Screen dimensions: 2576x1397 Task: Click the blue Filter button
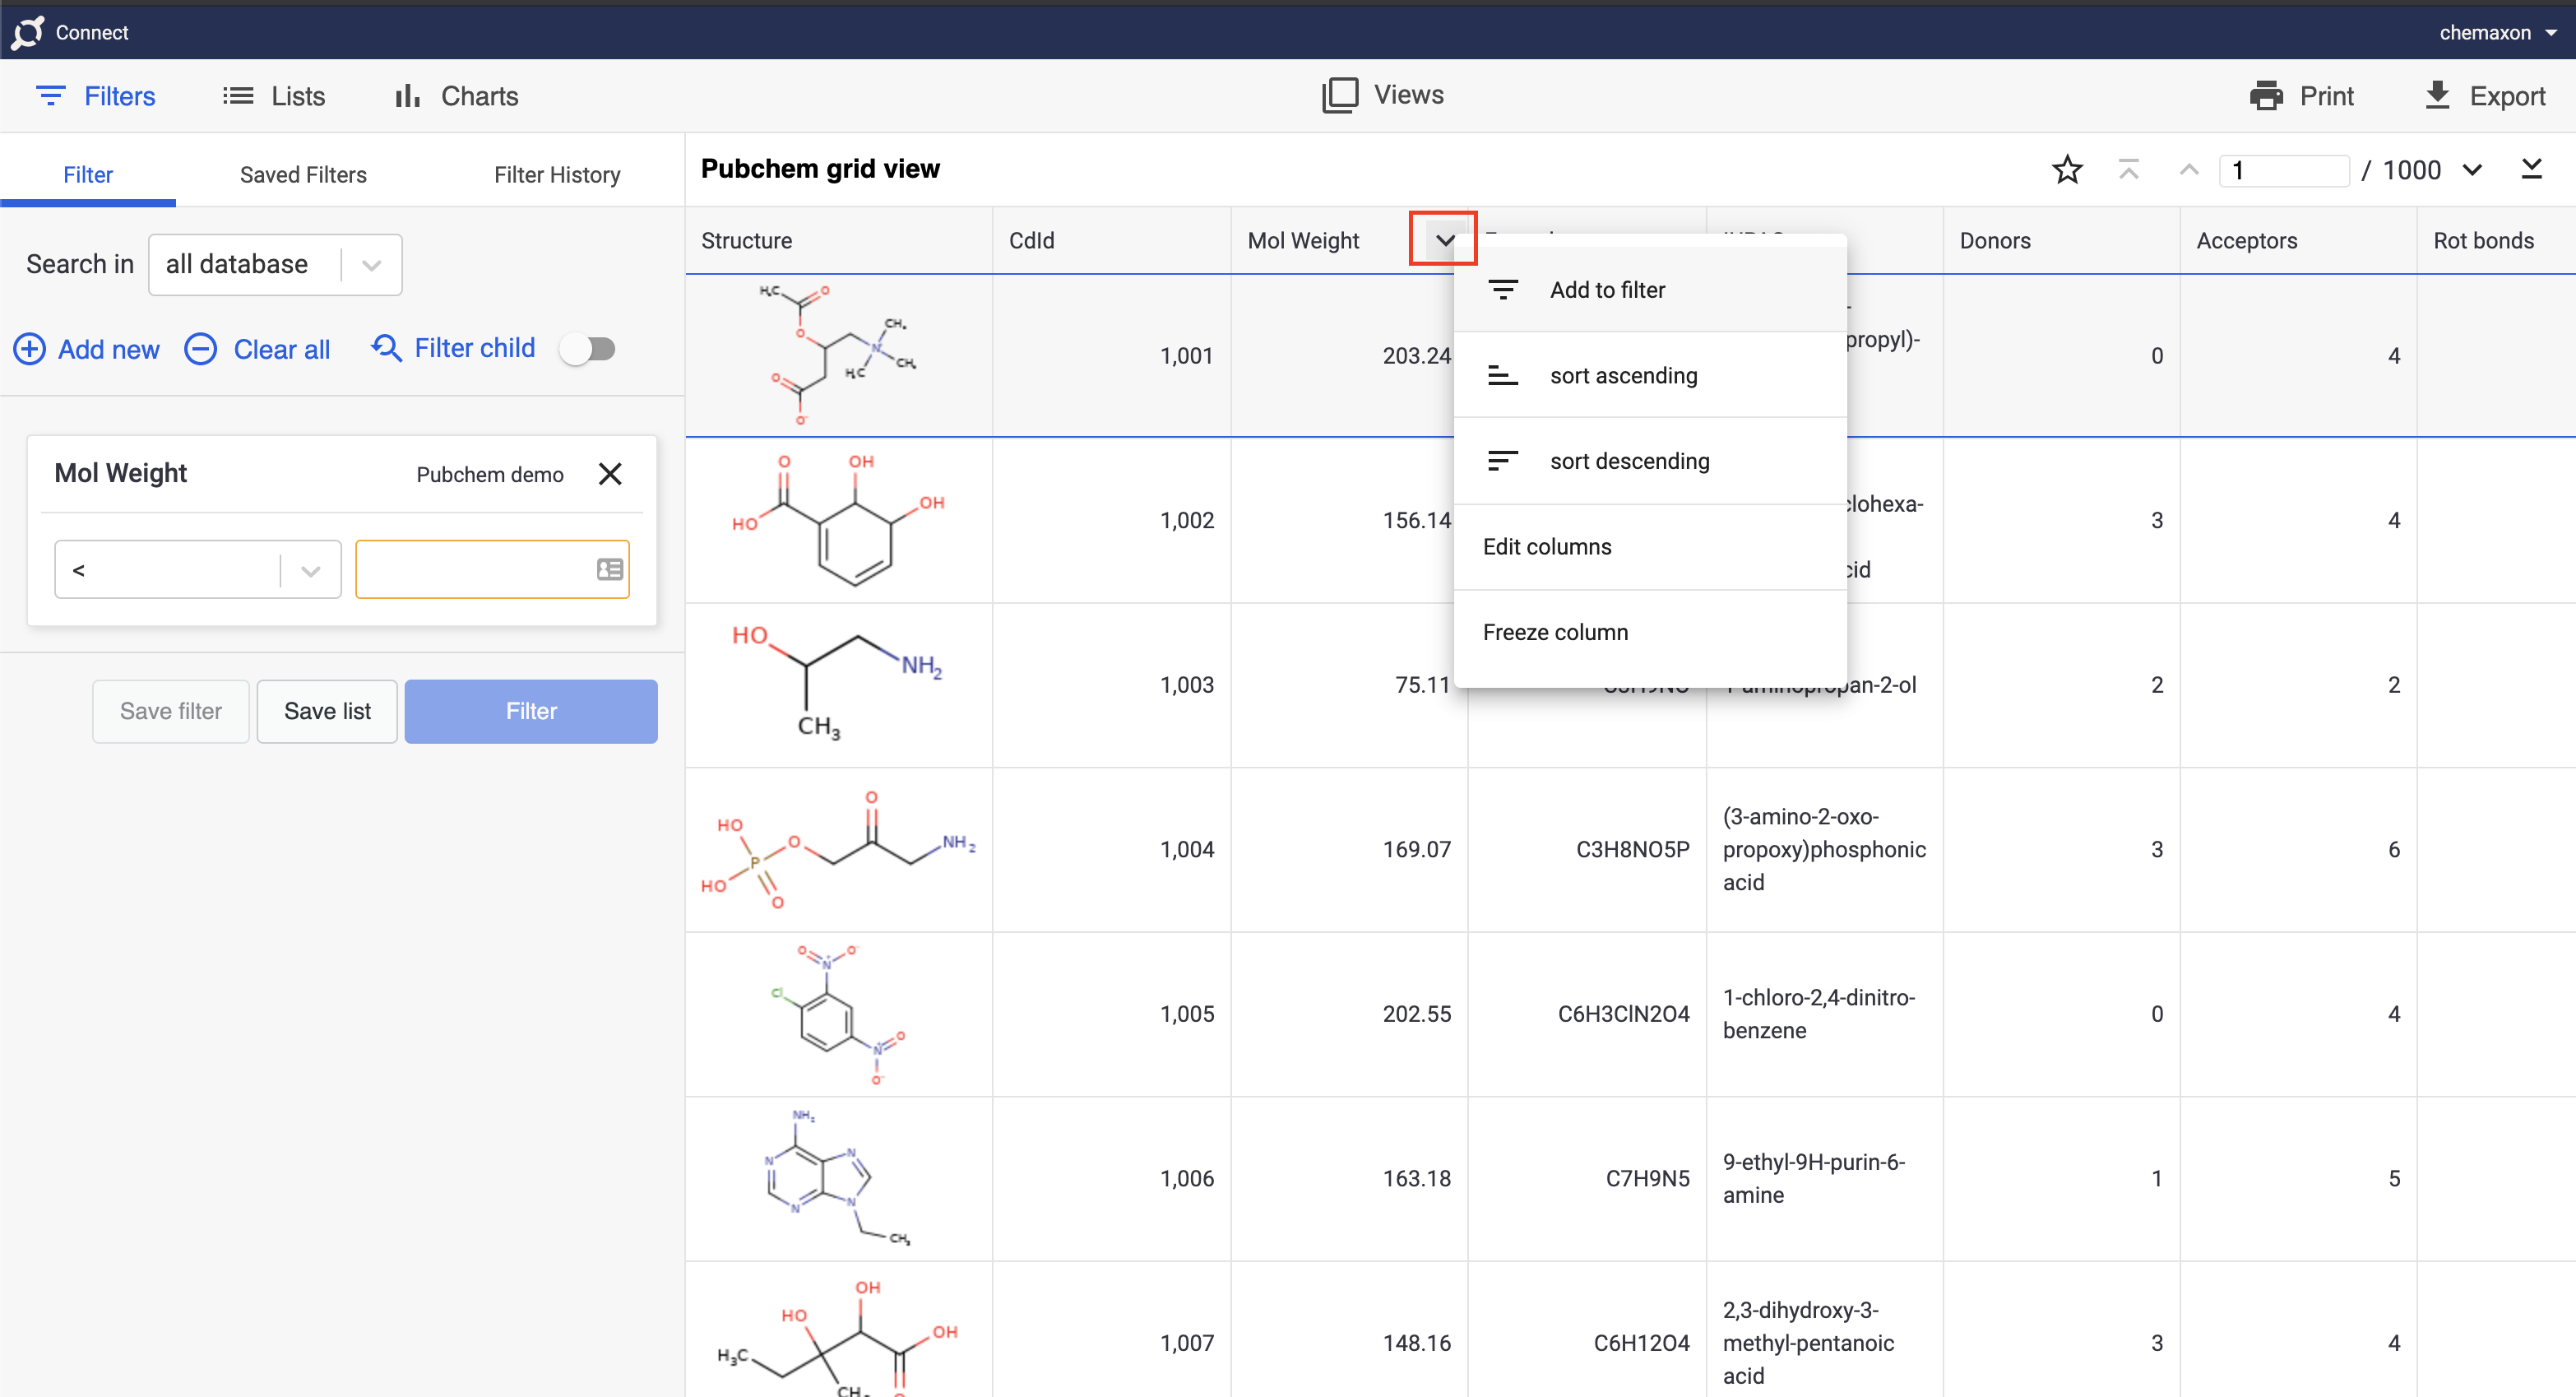click(x=531, y=711)
